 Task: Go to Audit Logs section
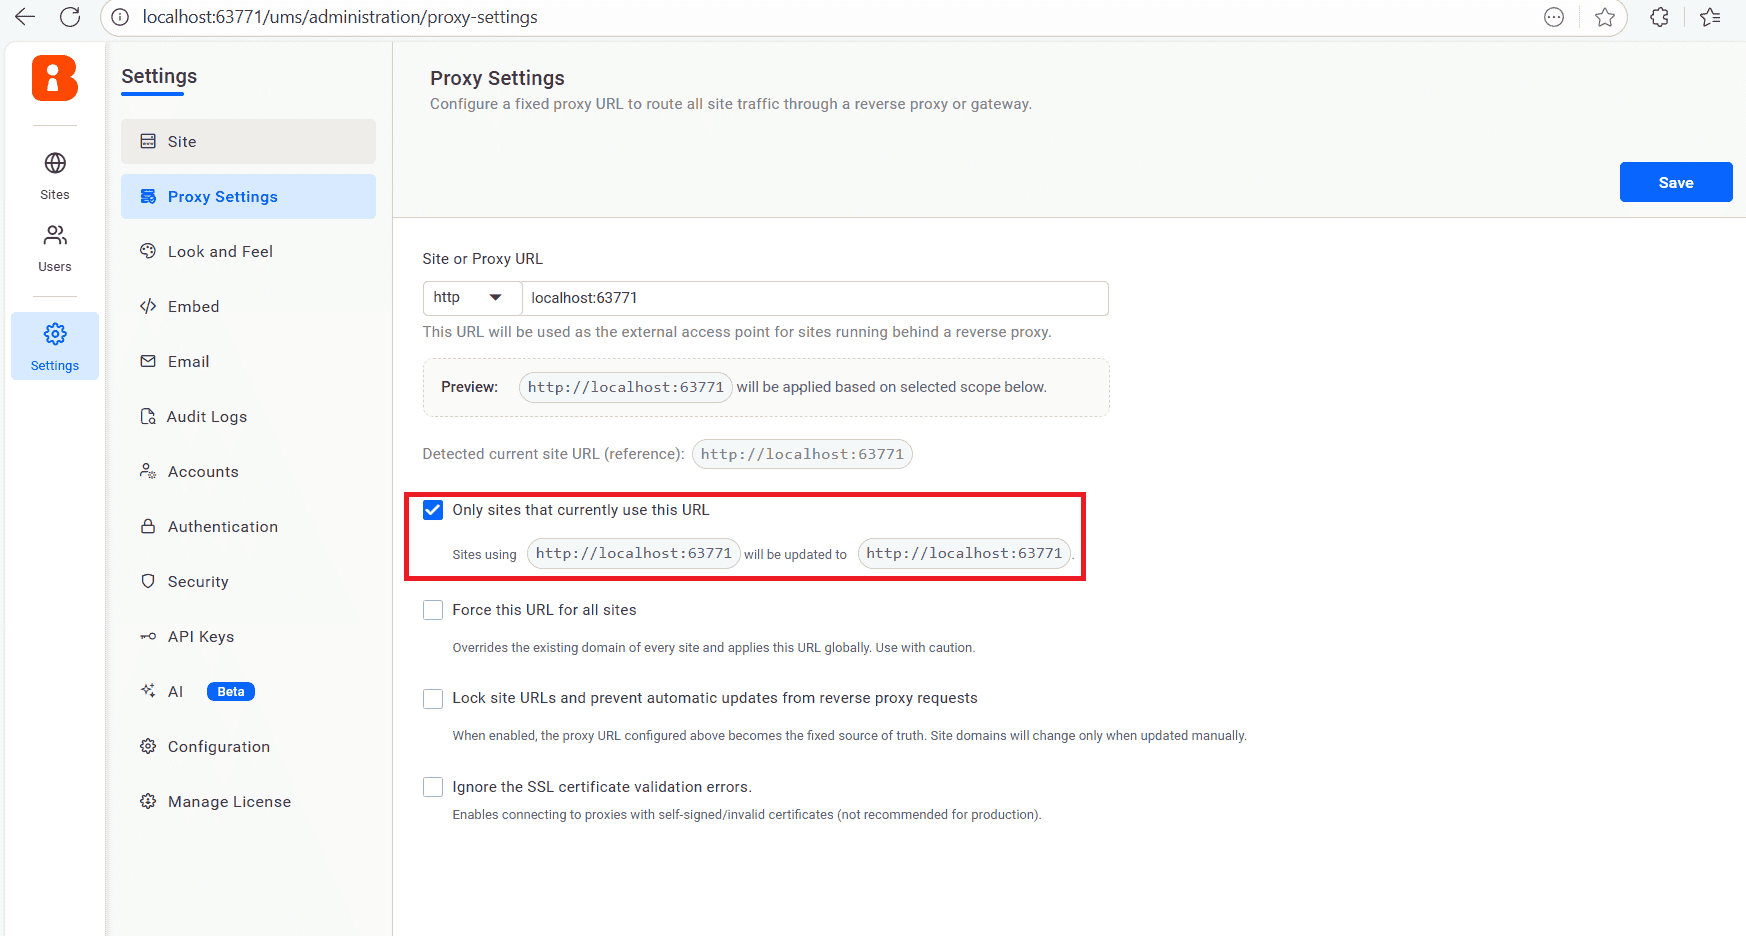(206, 417)
